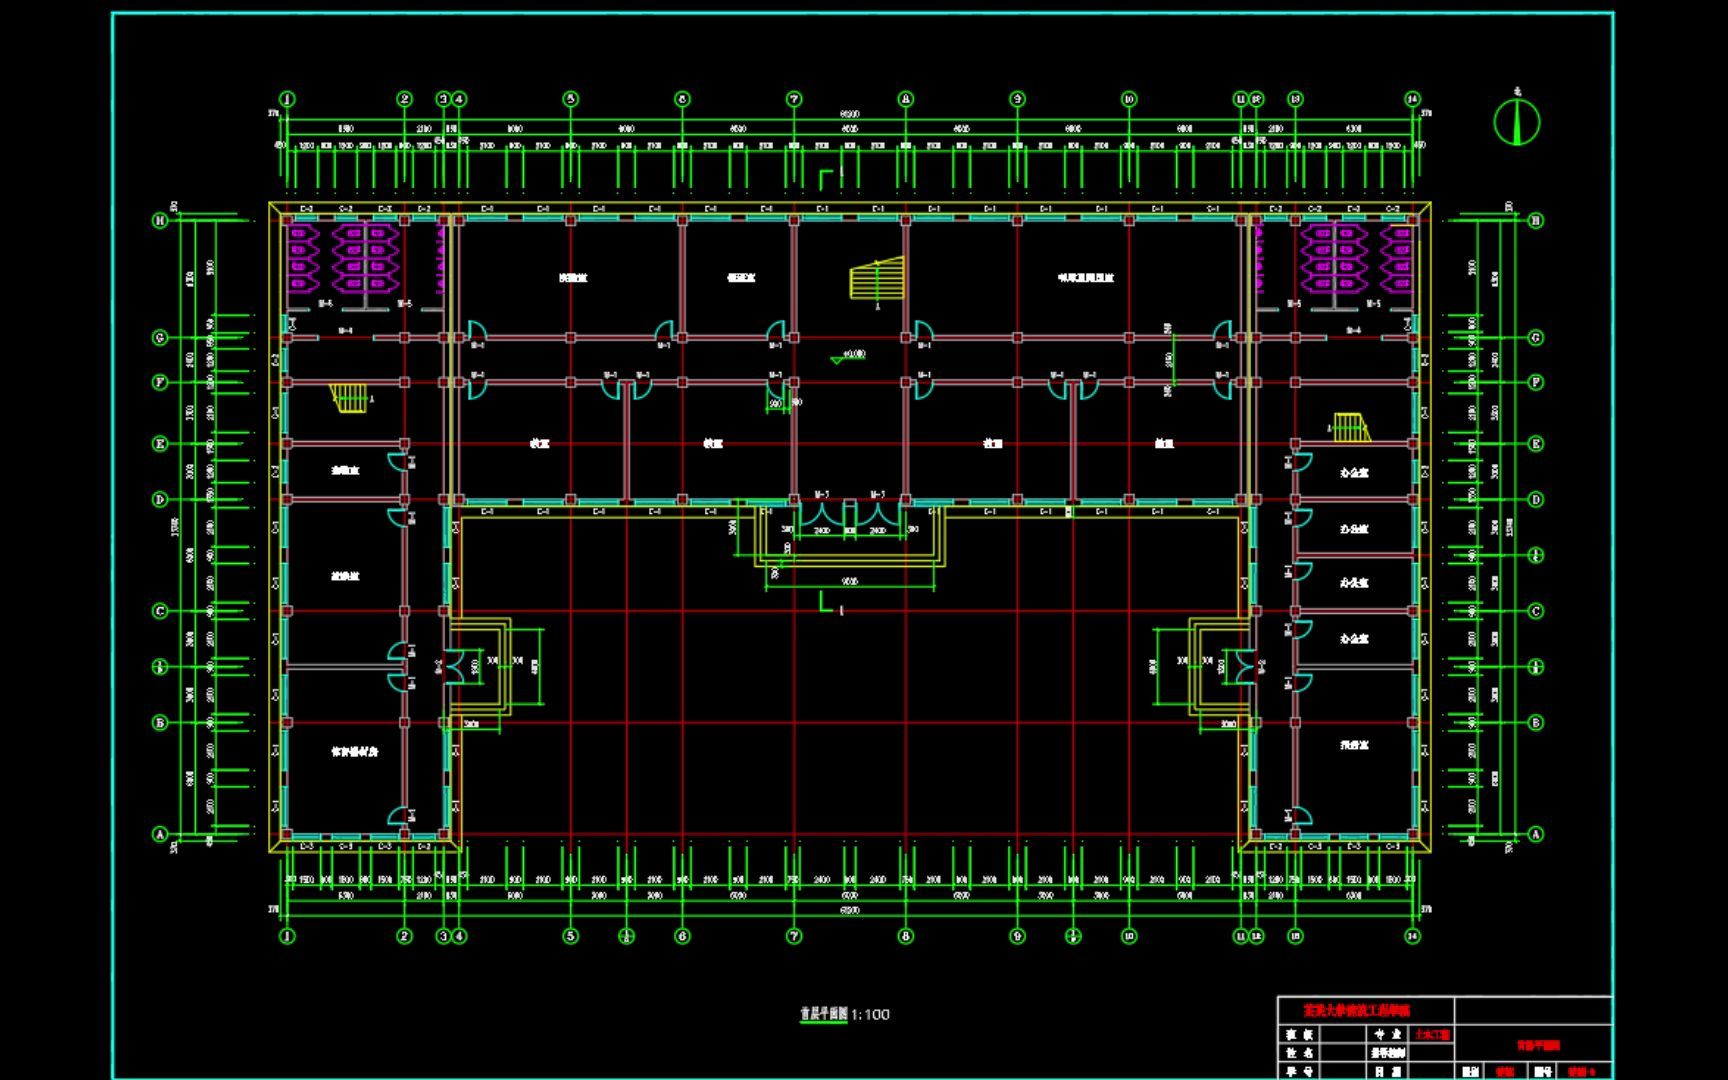Select grid axis bubble 1 above the plan
Screen dimensions: 1728x1080
(x=288, y=99)
